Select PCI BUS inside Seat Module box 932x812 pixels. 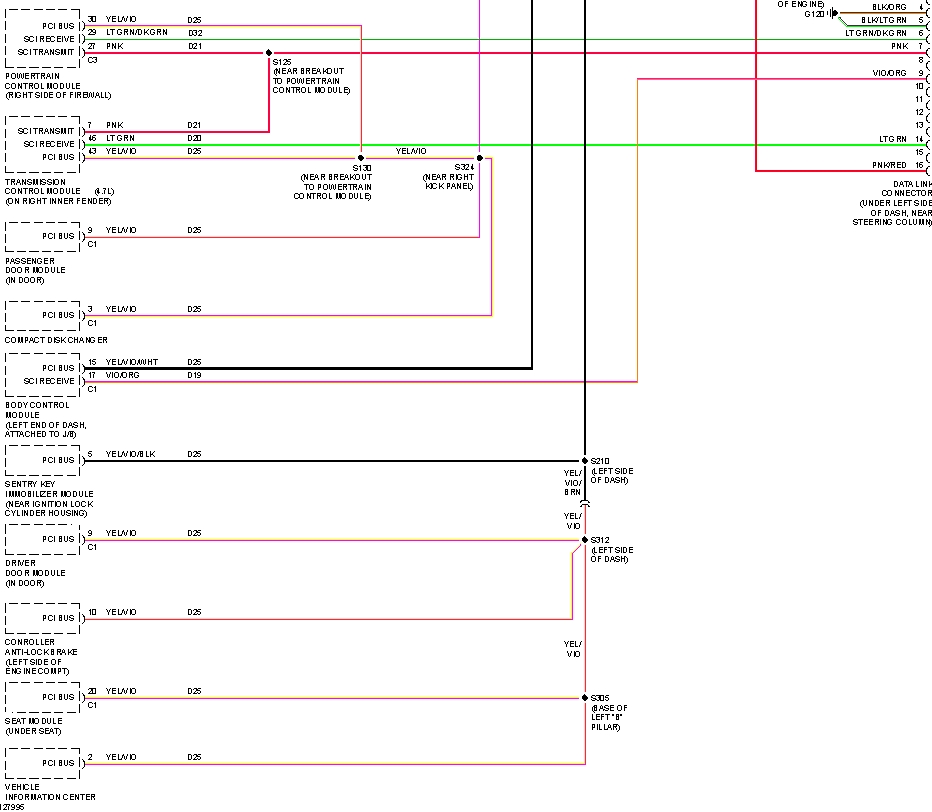58,697
